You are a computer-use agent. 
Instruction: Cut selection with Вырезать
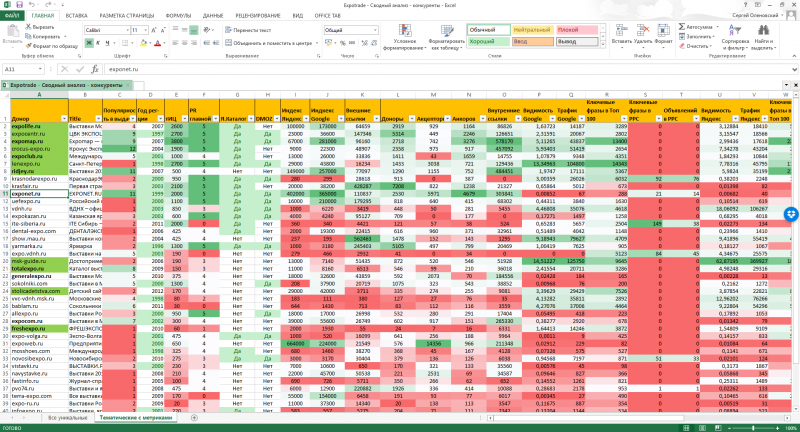coord(40,27)
